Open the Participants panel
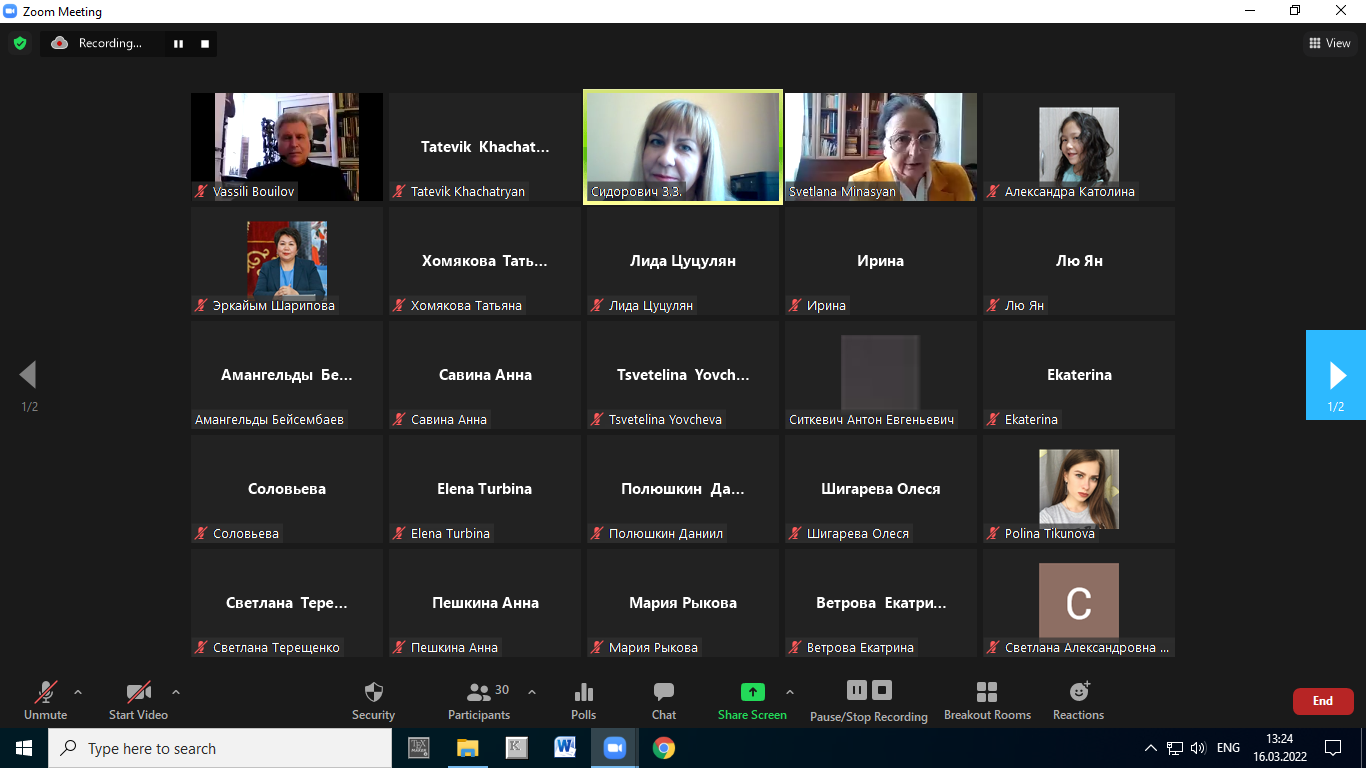The width and height of the screenshot is (1366, 768). point(479,700)
